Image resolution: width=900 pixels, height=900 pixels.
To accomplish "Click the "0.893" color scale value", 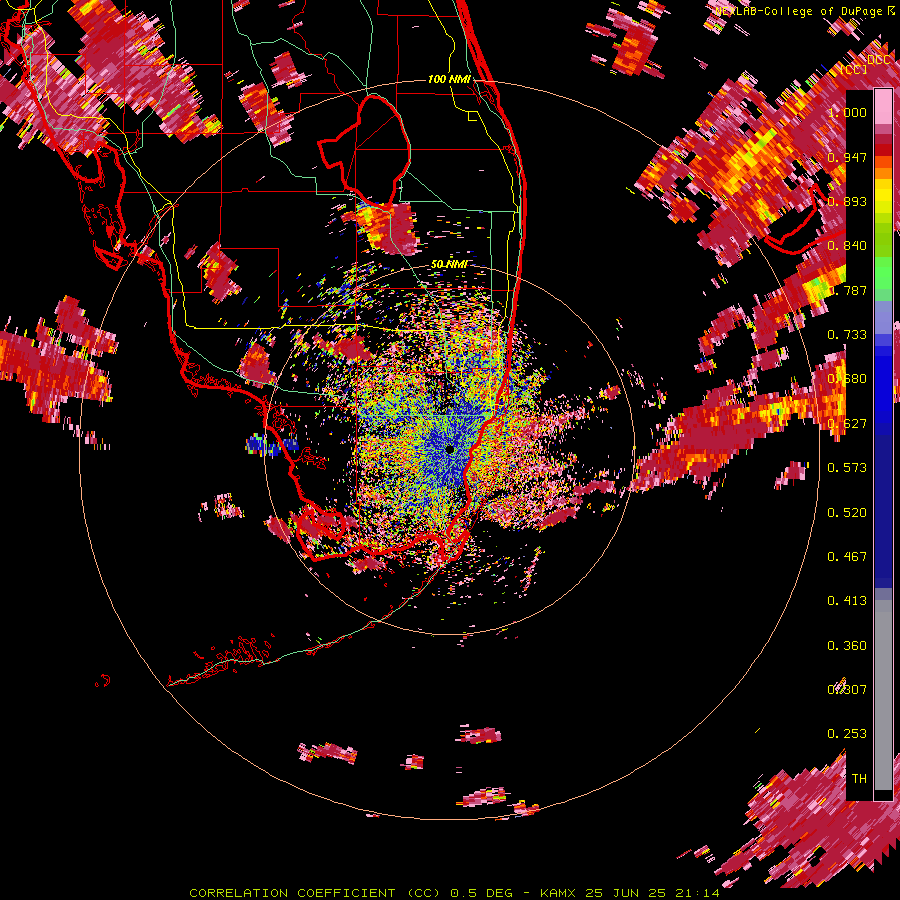I will point(847,201).
